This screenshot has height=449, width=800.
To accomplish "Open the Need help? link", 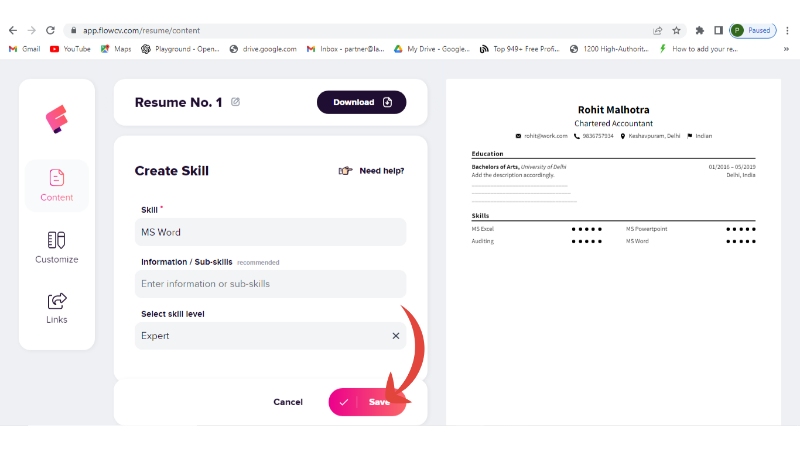I will 372,171.
